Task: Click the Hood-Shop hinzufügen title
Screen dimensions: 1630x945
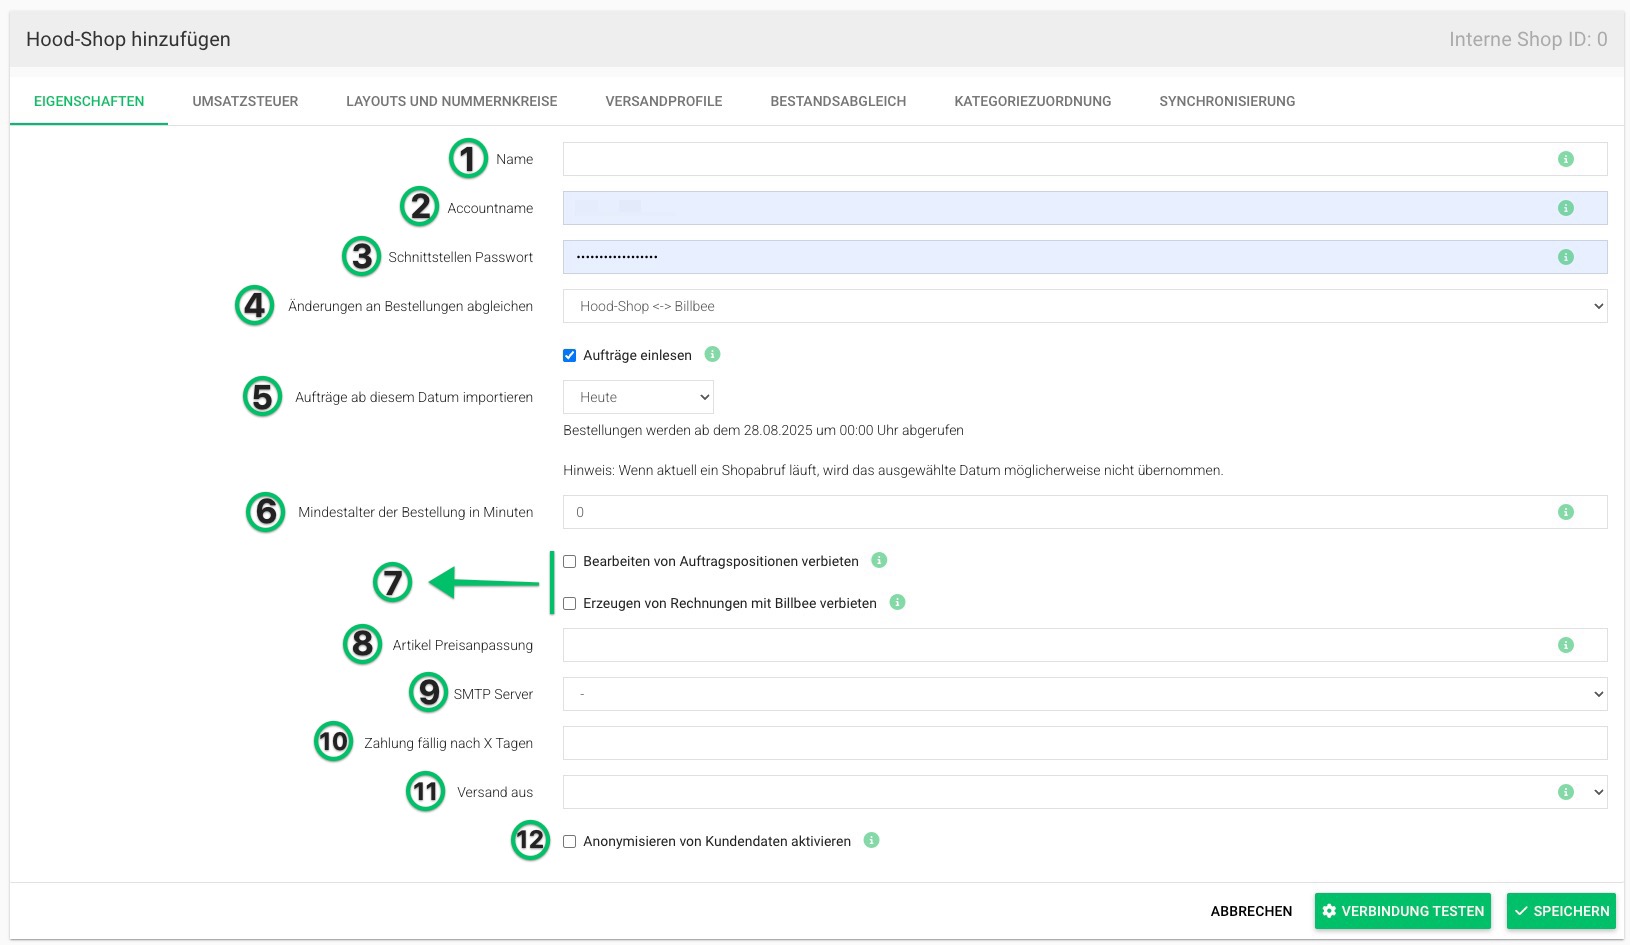Action: [x=128, y=39]
